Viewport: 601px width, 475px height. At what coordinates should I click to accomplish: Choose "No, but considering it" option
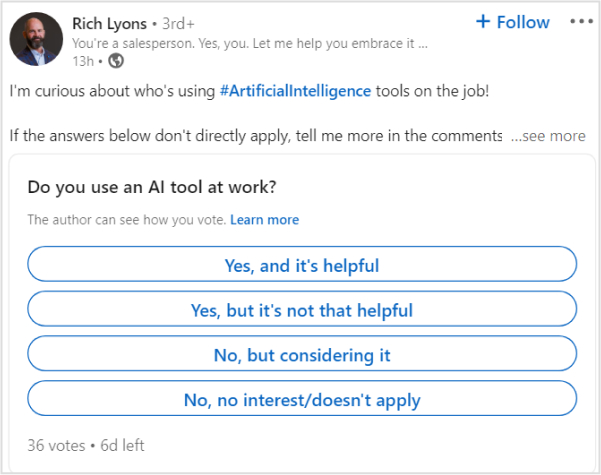[302, 355]
